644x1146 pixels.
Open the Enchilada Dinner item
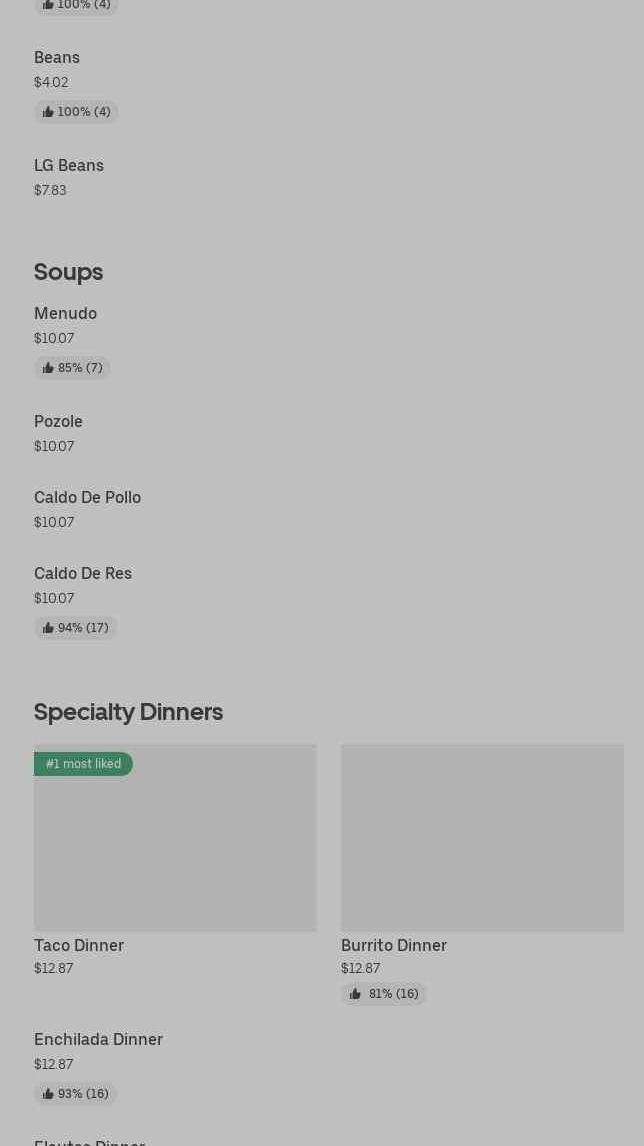[x=98, y=1039]
